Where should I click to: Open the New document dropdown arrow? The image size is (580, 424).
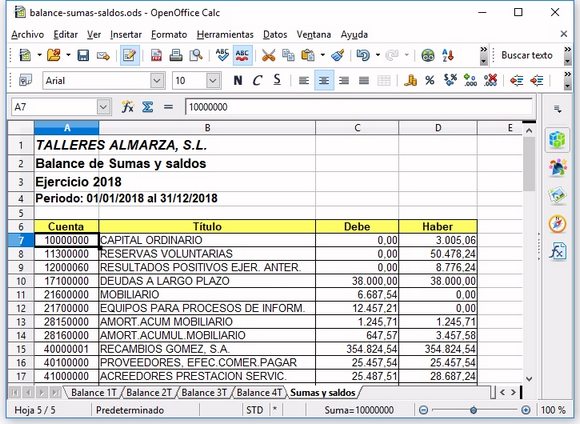(x=39, y=55)
